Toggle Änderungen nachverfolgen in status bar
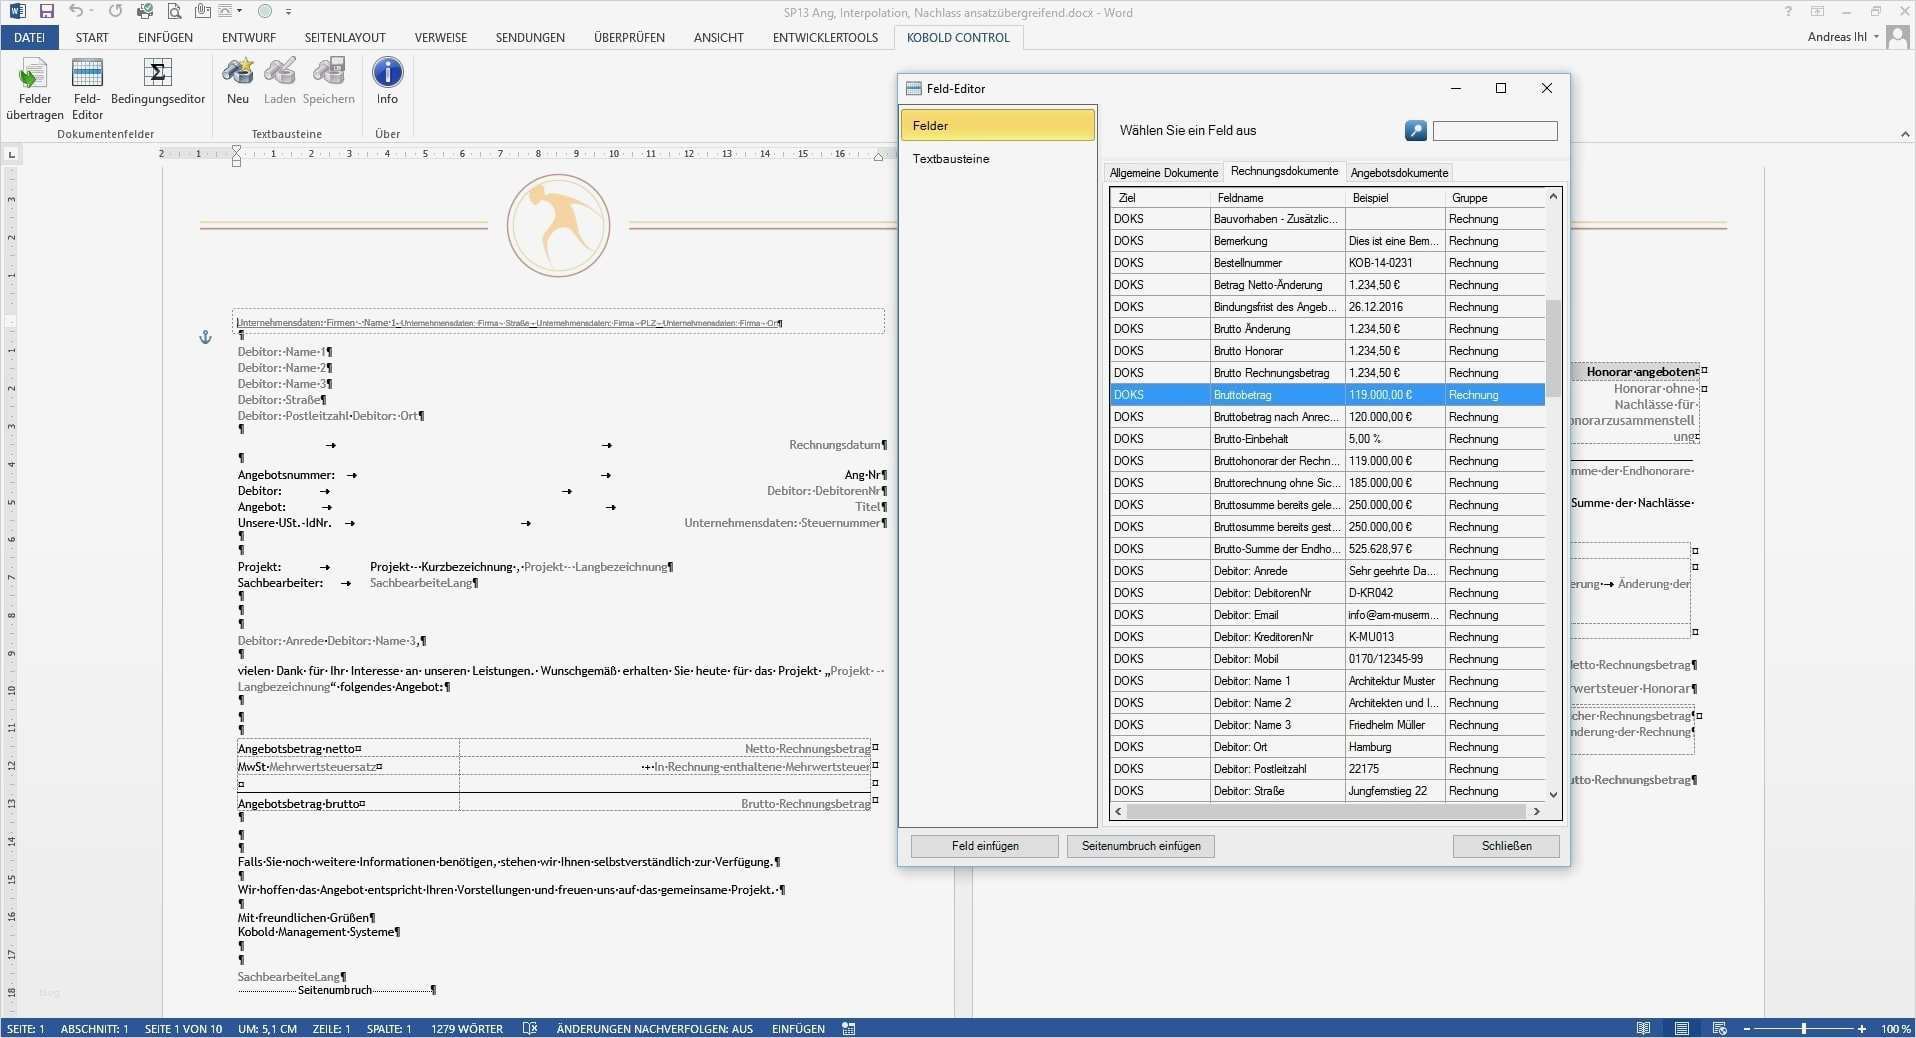The image size is (1916, 1038). [x=654, y=1029]
